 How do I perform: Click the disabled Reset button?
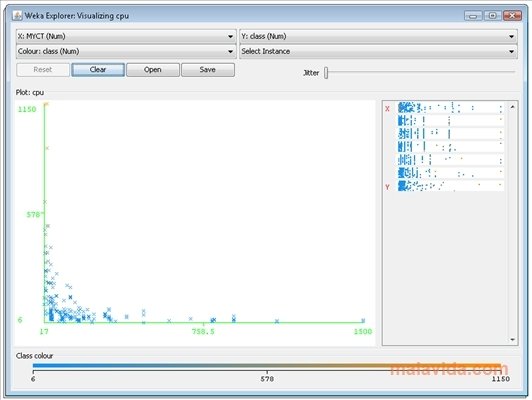[x=43, y=70]
